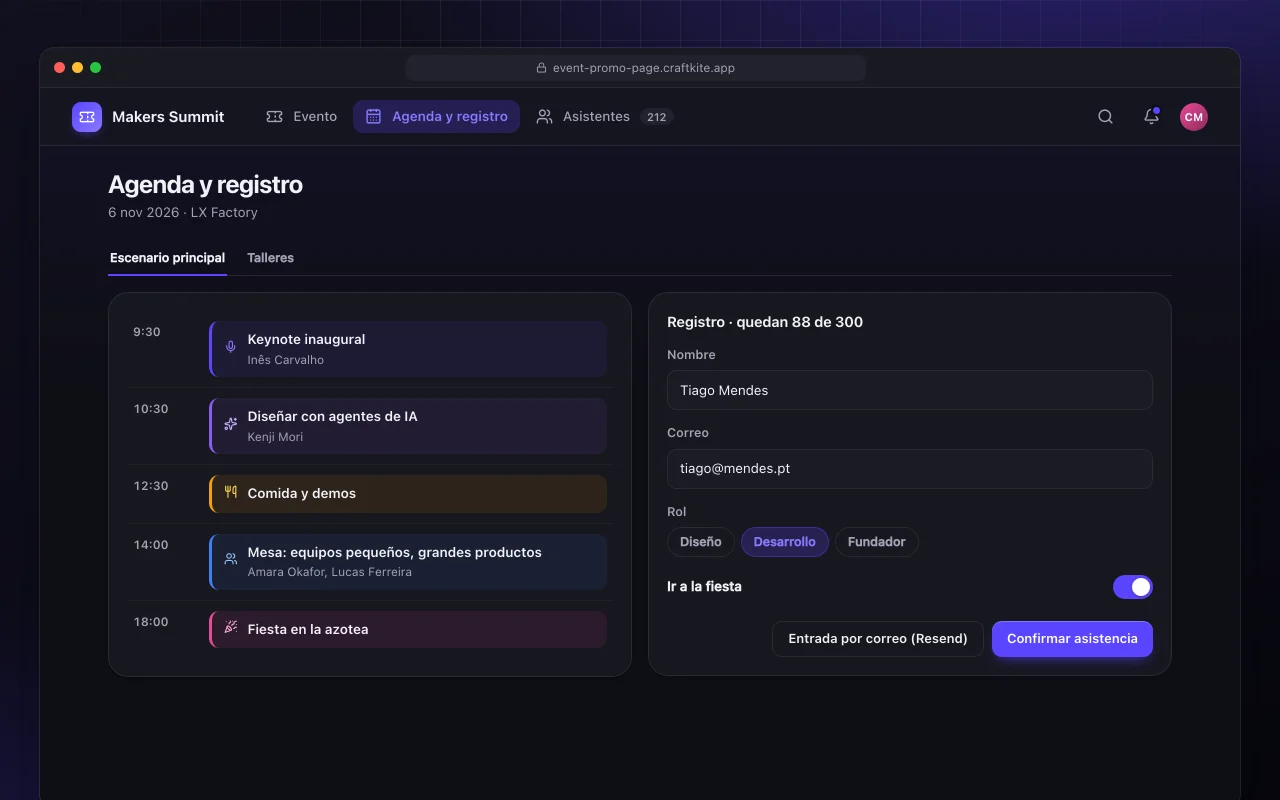The image size is (1280, 800).
Task: Select the Diseño role chip
Action: [700, 542]
